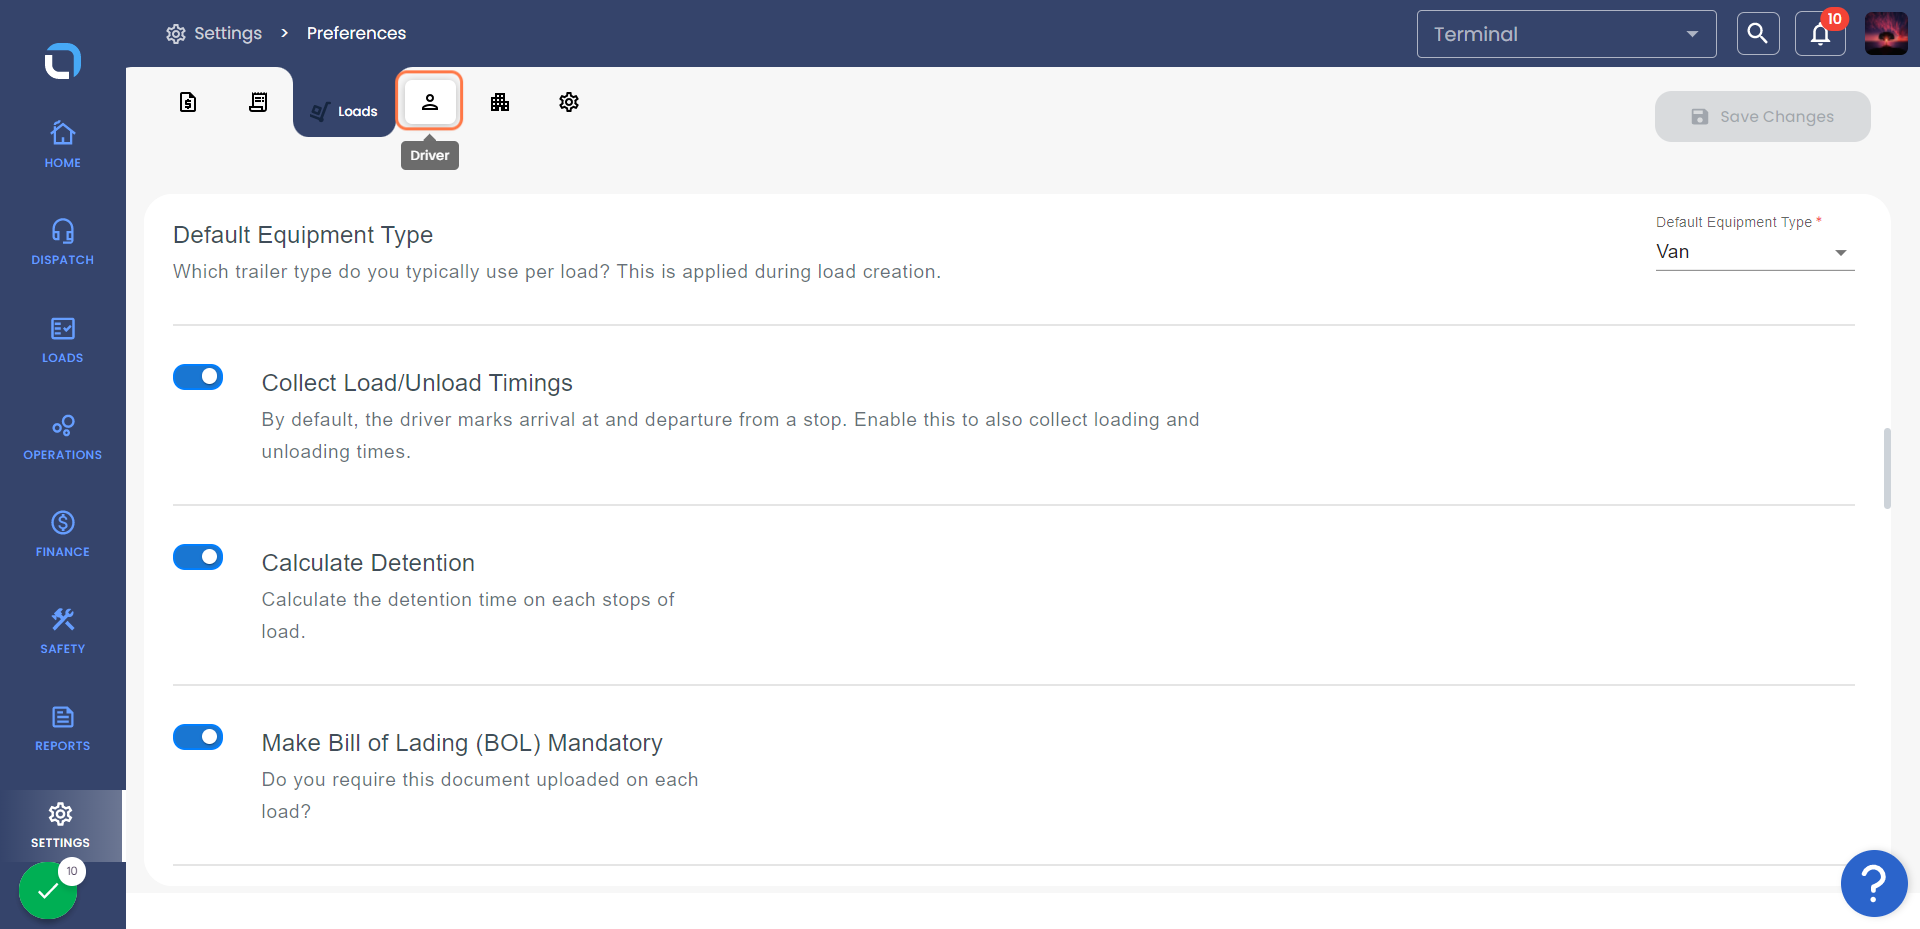Open Default Equipment Type dropdown showing Van
Viewport: 1920px width, 929px height.
click(1755, 252)
